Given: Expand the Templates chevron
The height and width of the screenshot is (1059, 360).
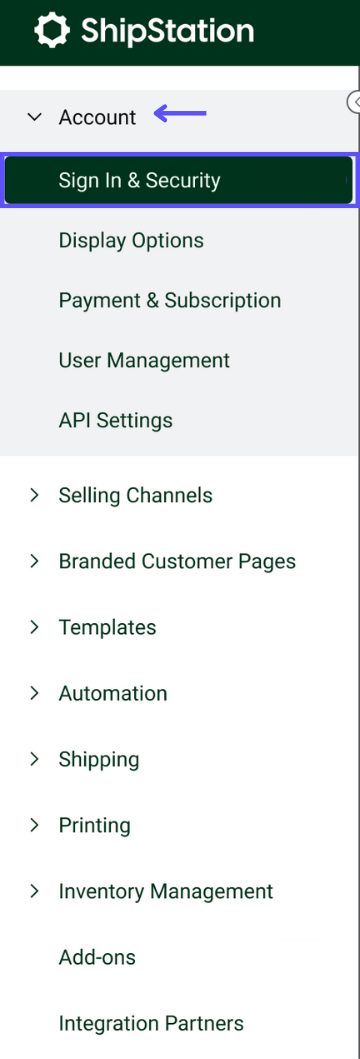Looking at the screenshot, I should pyautogui.click(x=34, y=627).
